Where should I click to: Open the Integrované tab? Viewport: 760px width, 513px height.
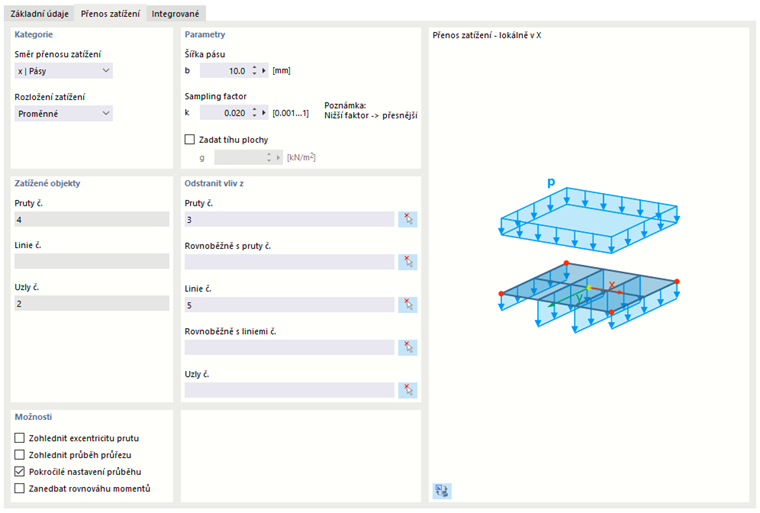(x=175, y=14)
